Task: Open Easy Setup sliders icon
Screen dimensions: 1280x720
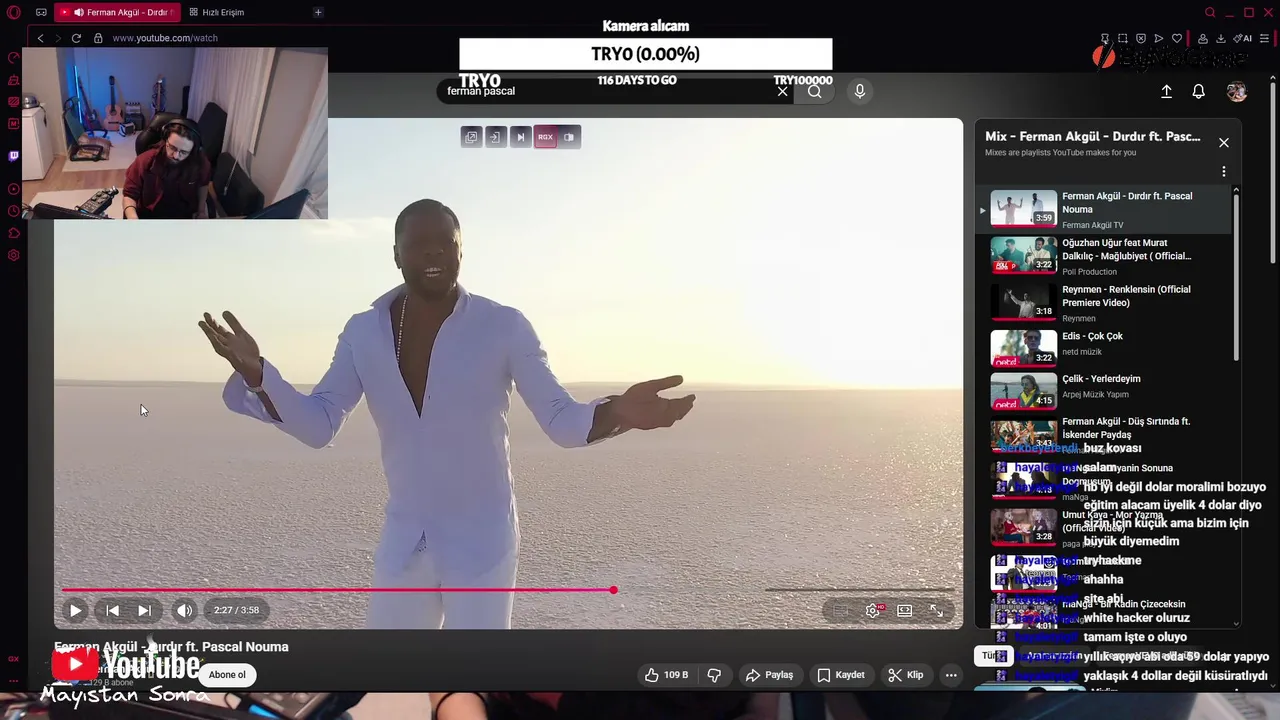Action: [x=1264, y=38]
